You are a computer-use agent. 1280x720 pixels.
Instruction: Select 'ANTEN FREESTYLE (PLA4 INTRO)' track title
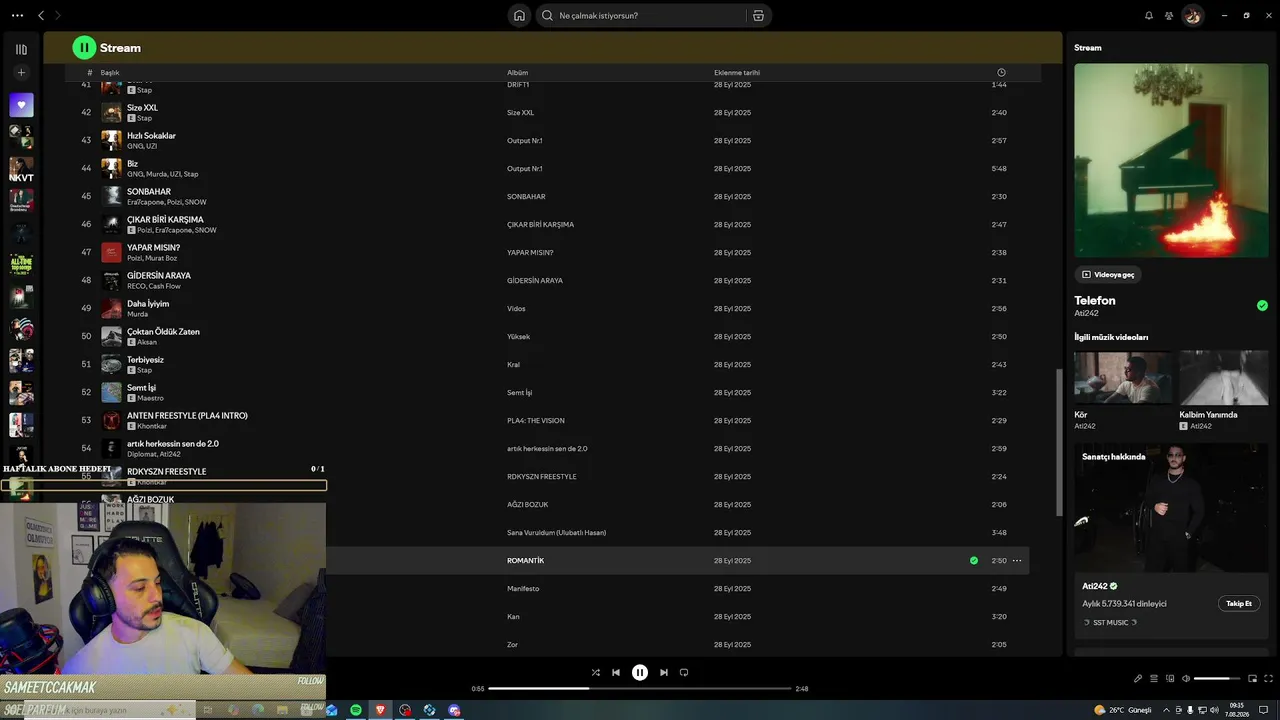(187, 416)
